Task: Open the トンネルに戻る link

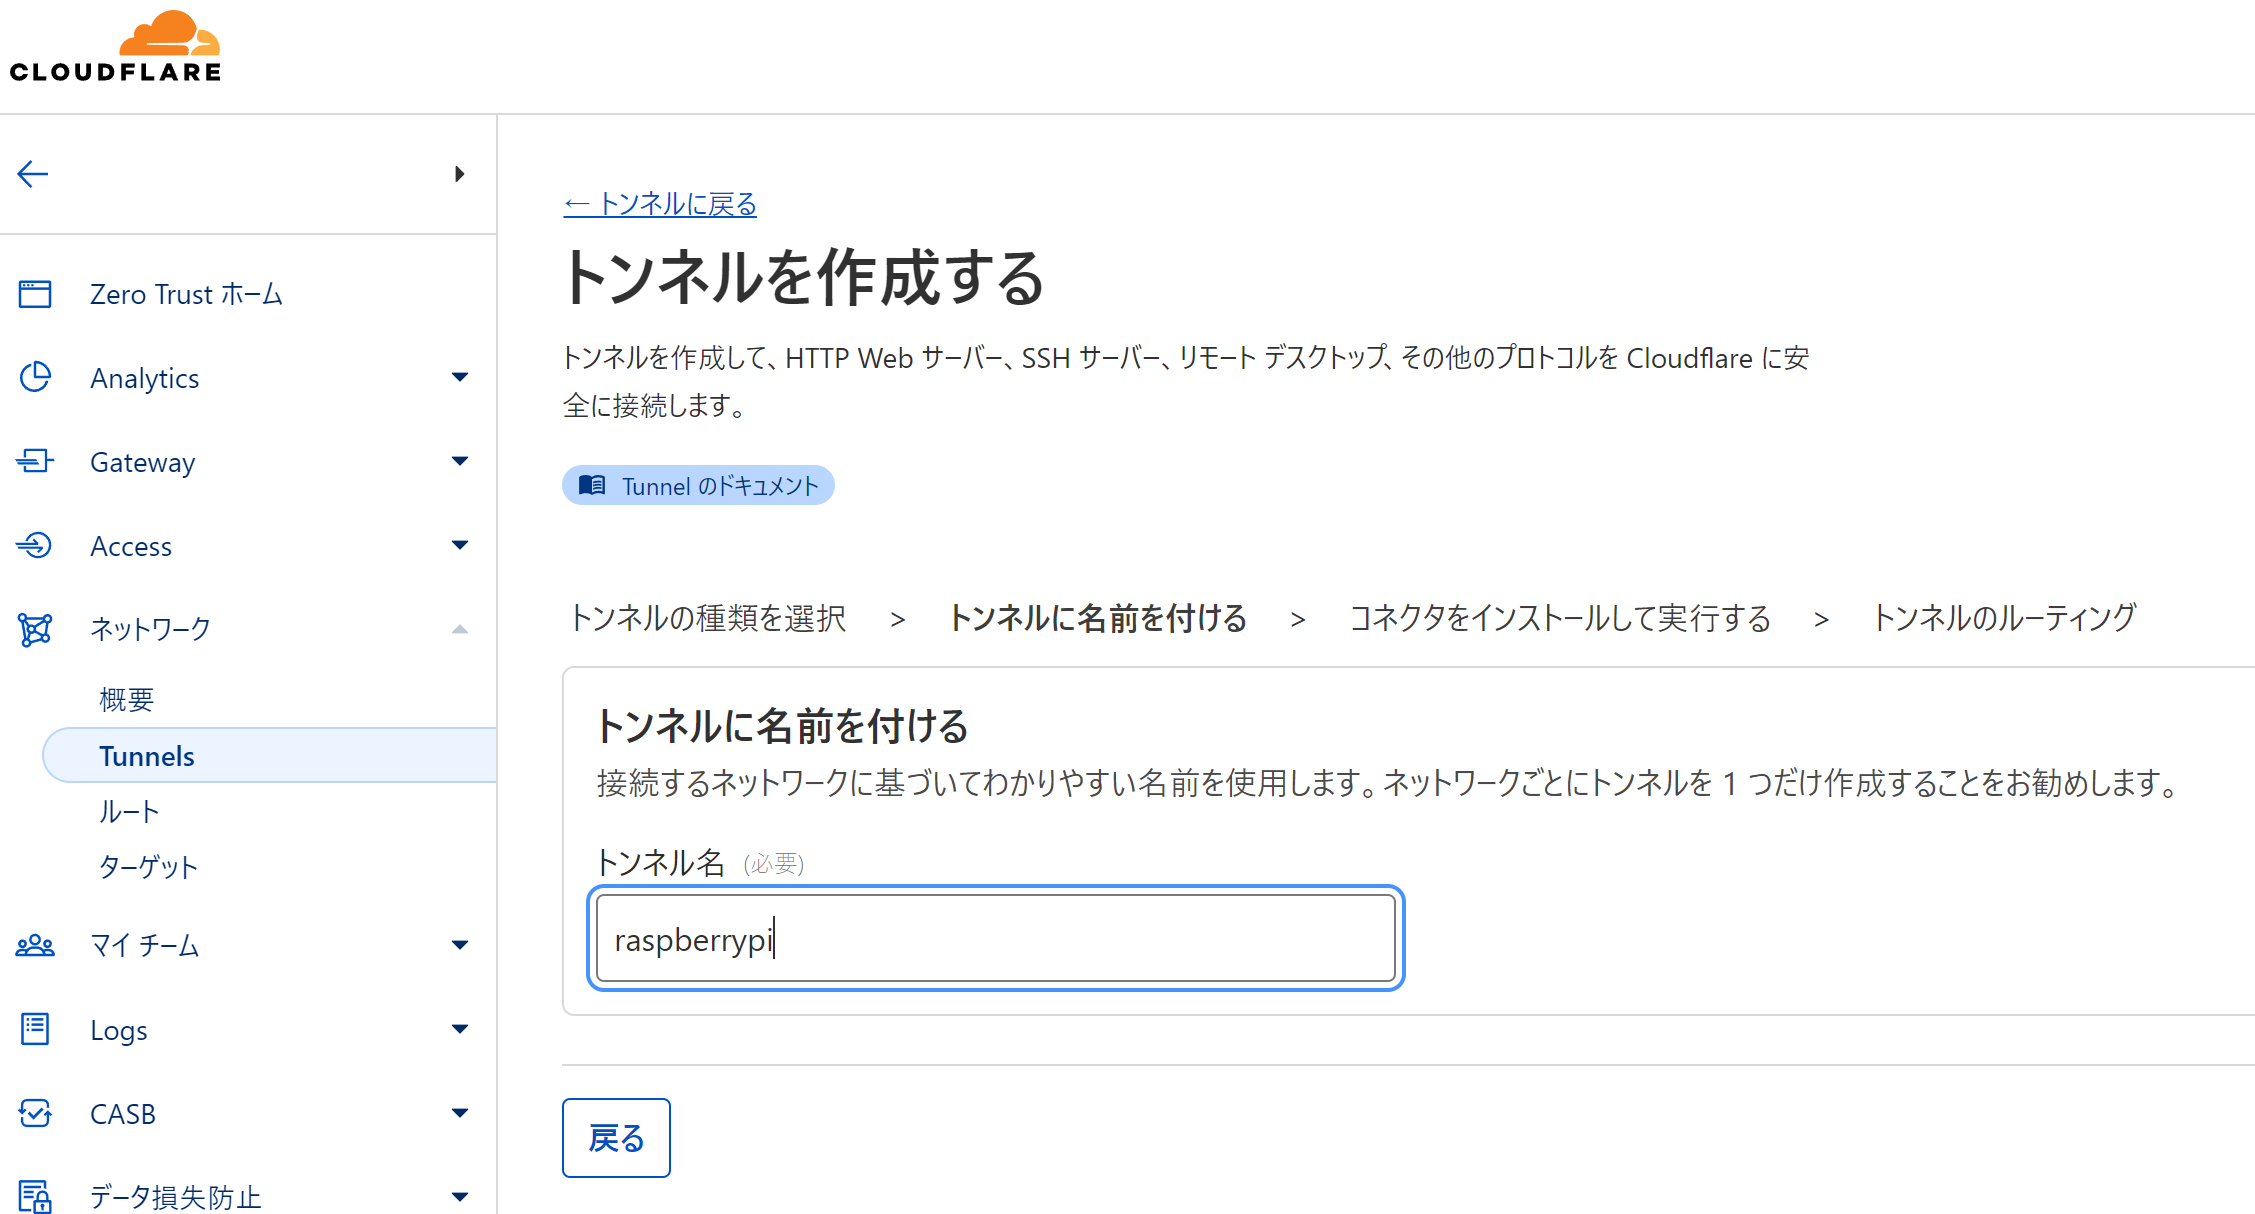Action: point(659,203)
